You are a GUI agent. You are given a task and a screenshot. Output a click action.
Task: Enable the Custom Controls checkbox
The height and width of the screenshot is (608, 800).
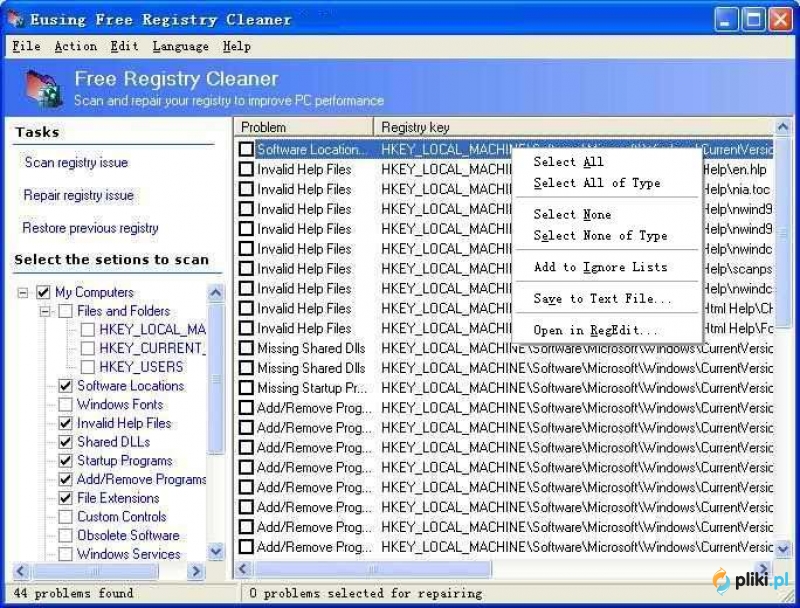click(65, 517)
